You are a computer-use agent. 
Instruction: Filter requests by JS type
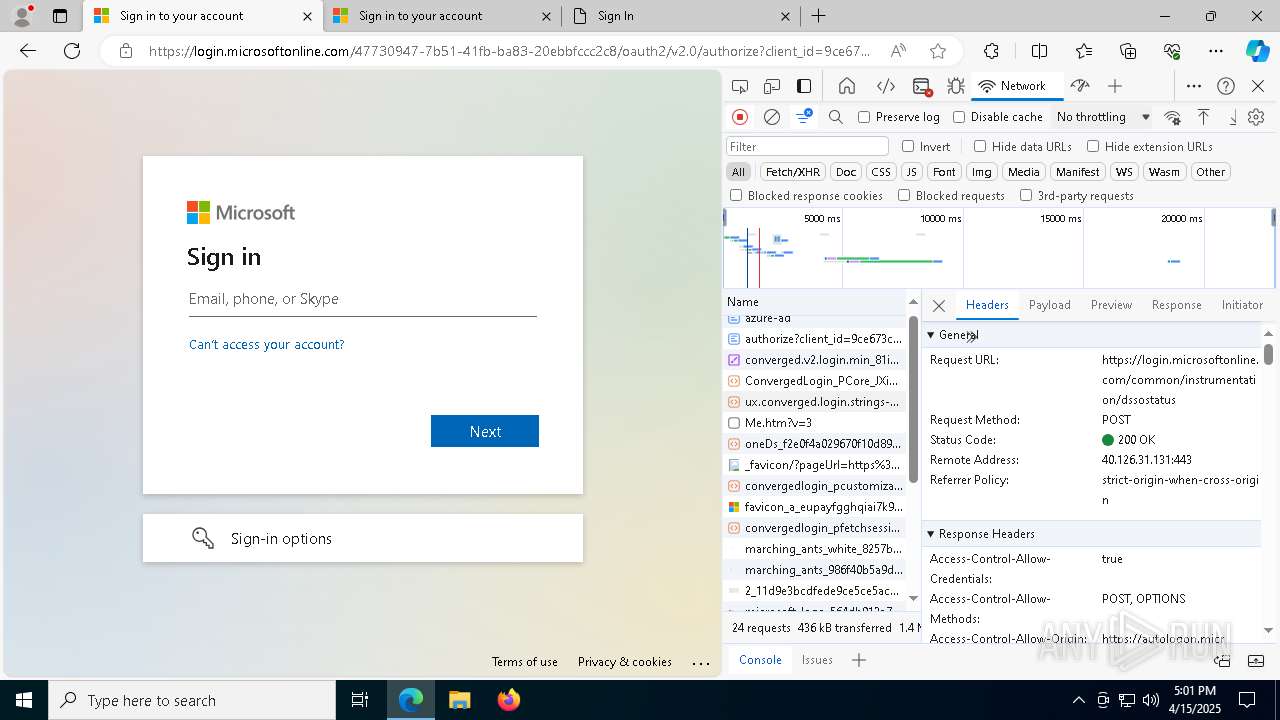pos(910,172)
